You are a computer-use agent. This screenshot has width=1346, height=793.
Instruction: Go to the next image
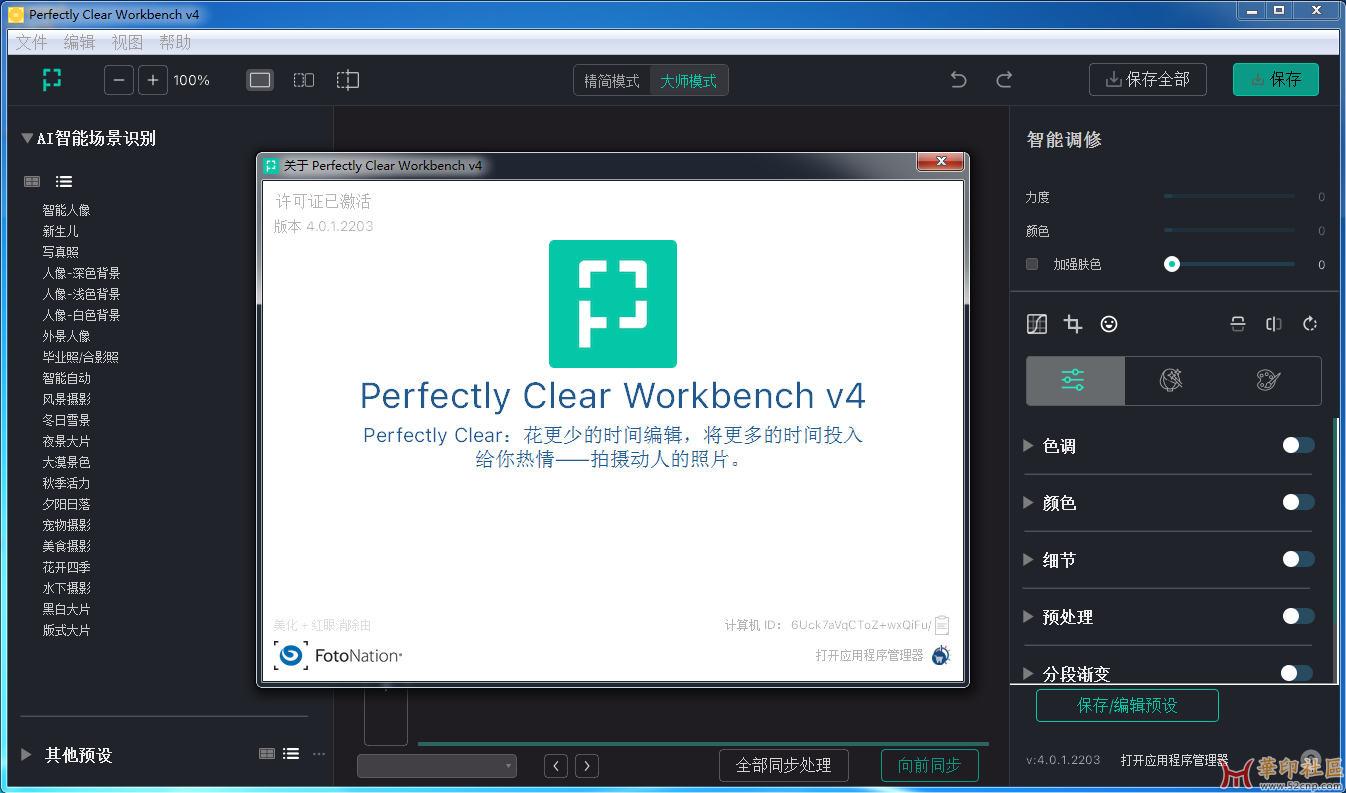pos(587,766)
